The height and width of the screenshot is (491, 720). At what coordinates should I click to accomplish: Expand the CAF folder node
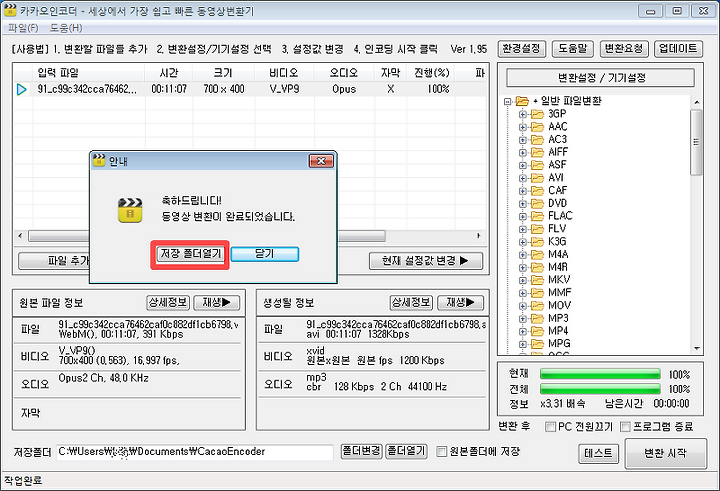(523, 191)
